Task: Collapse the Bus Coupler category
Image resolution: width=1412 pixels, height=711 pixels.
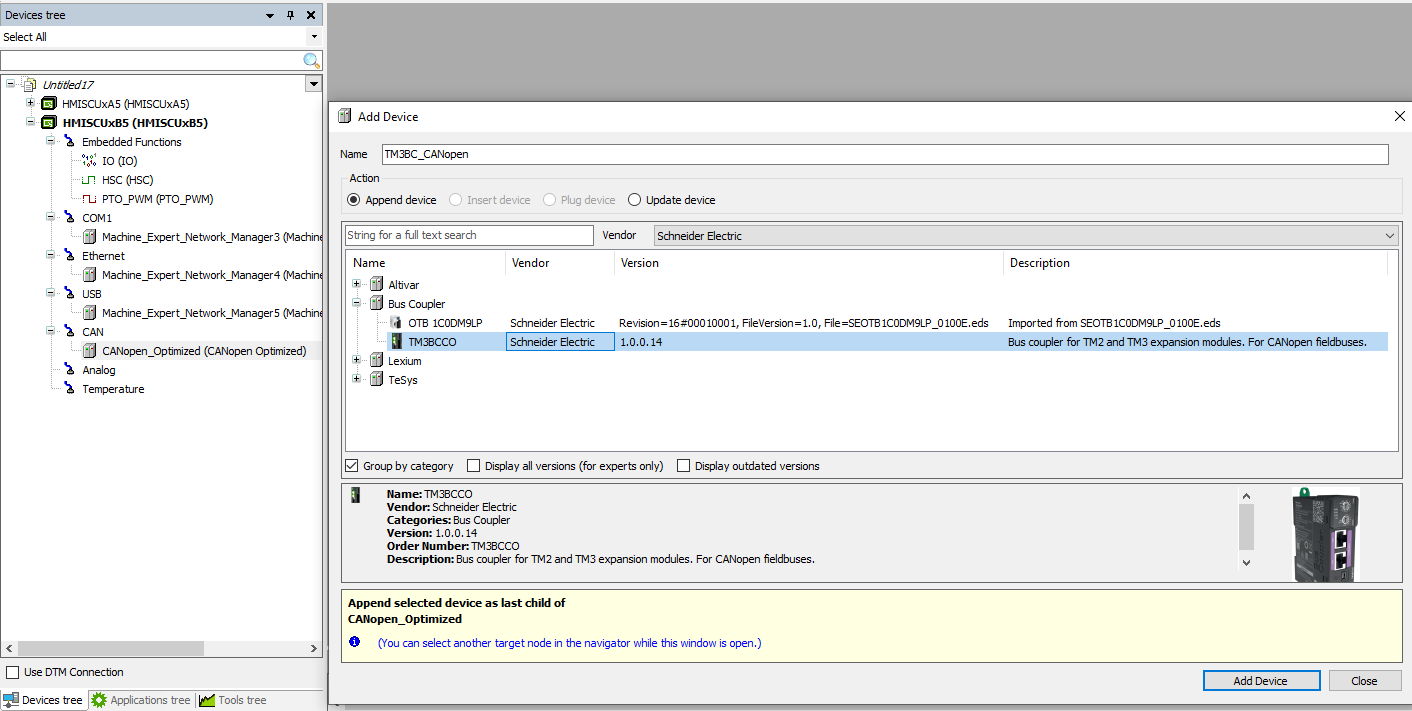Action: click(x=357, y=304)
